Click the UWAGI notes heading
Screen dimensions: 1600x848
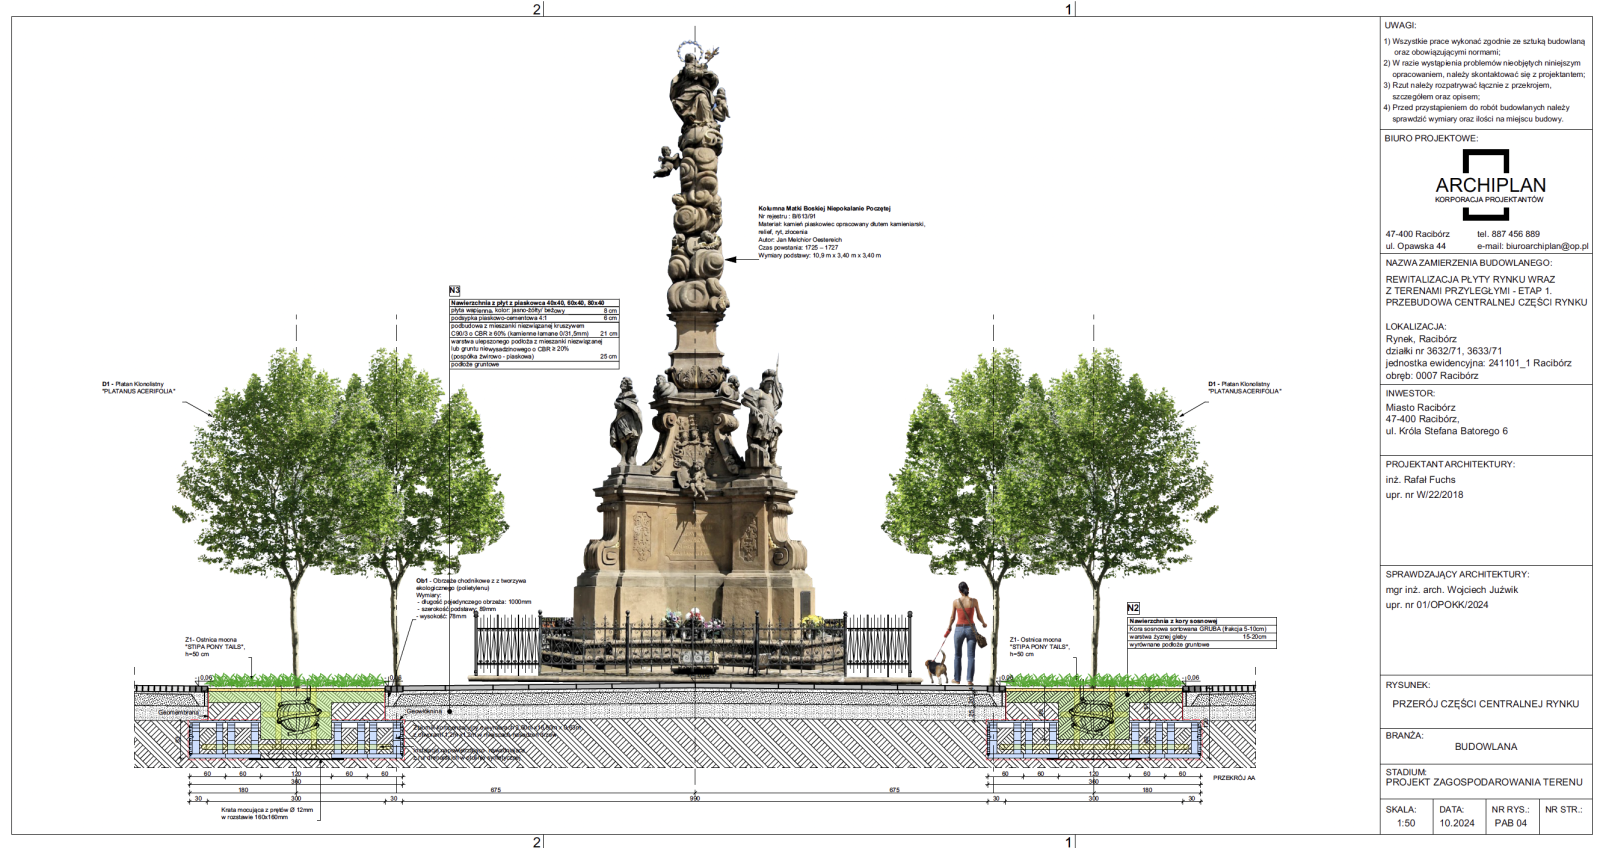tap(1400, 25)
